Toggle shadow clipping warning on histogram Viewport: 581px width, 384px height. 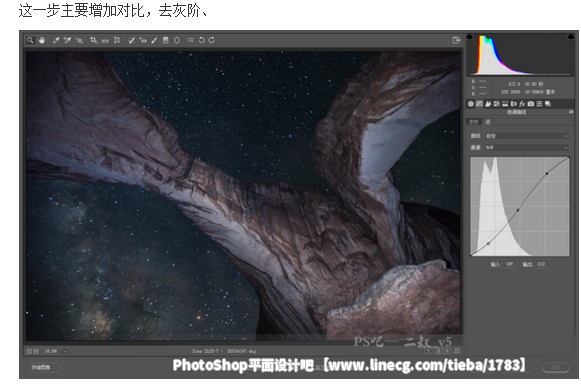pos(470,36)
